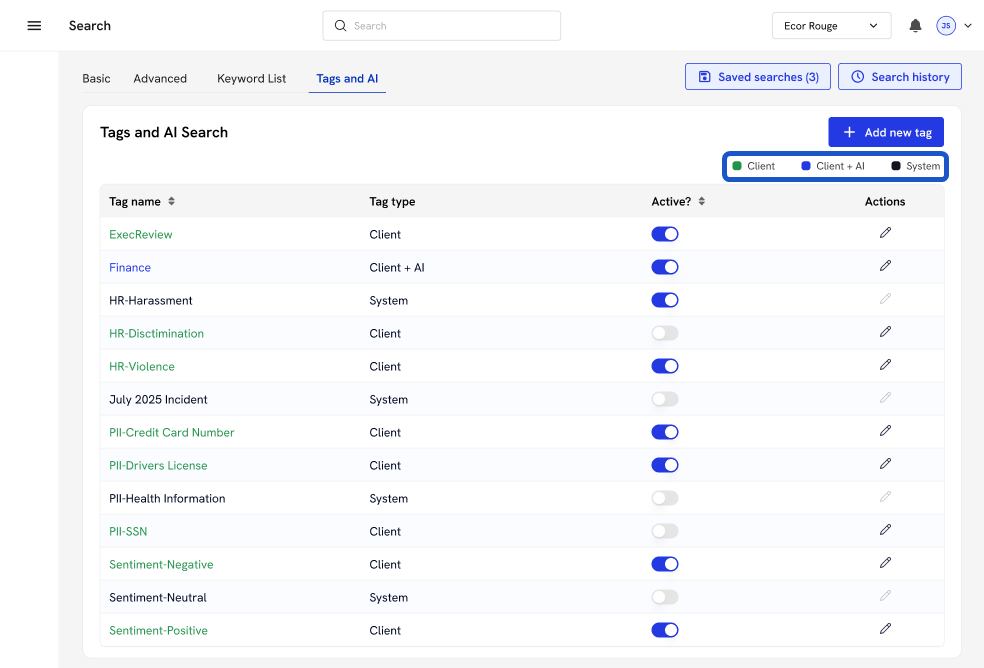
Task: Open the Ecor Rouge organization dropdown
Action: 831,26
